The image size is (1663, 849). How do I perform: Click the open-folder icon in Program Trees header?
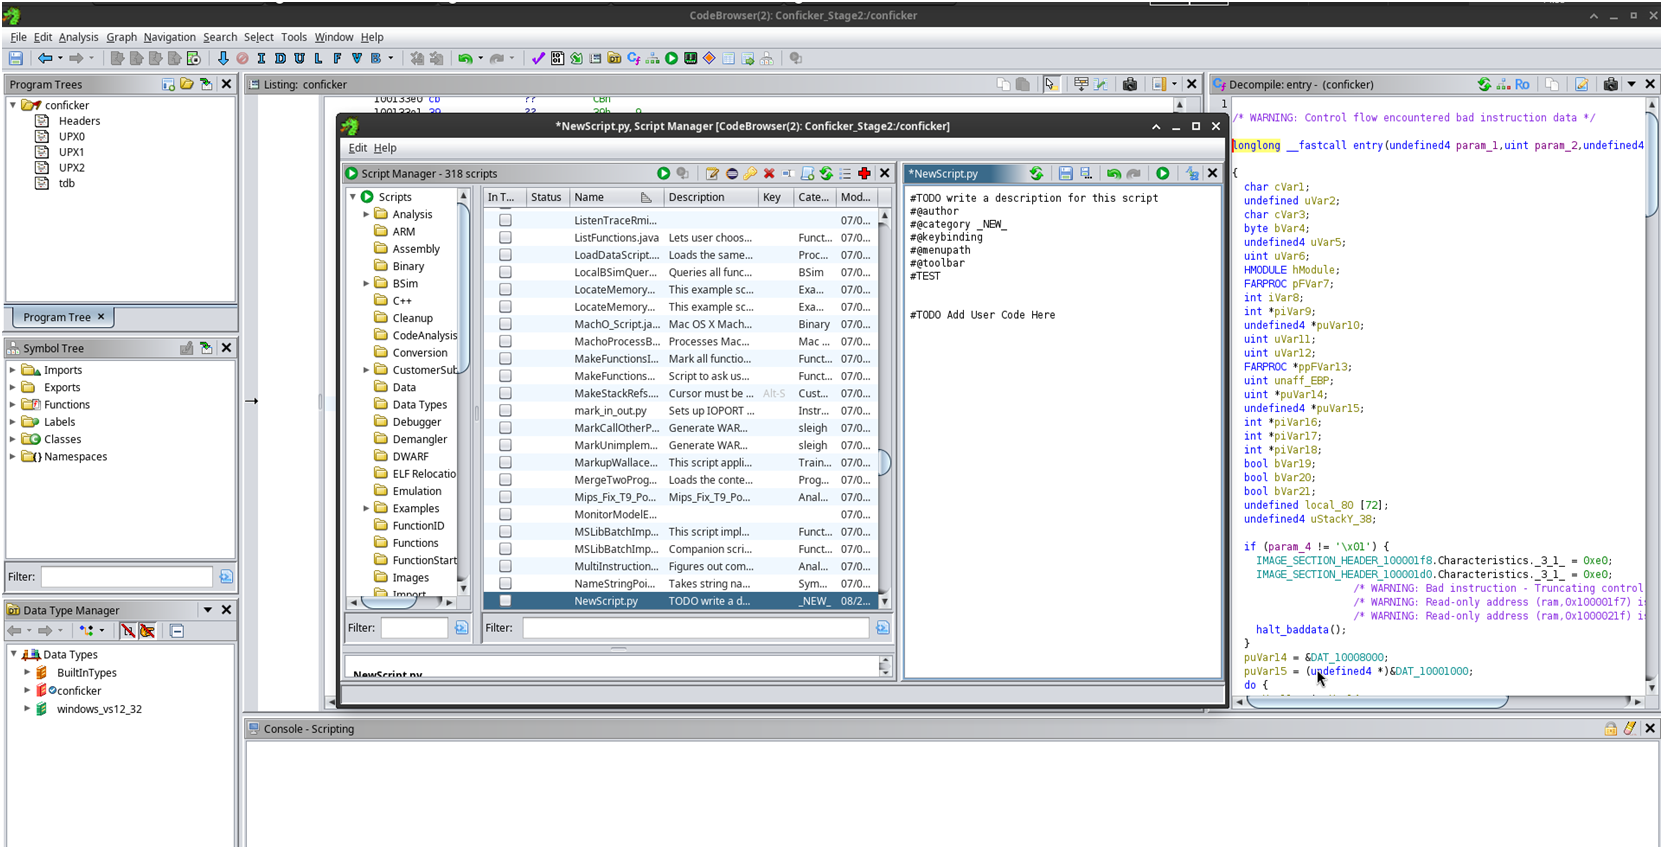[187, 84]
